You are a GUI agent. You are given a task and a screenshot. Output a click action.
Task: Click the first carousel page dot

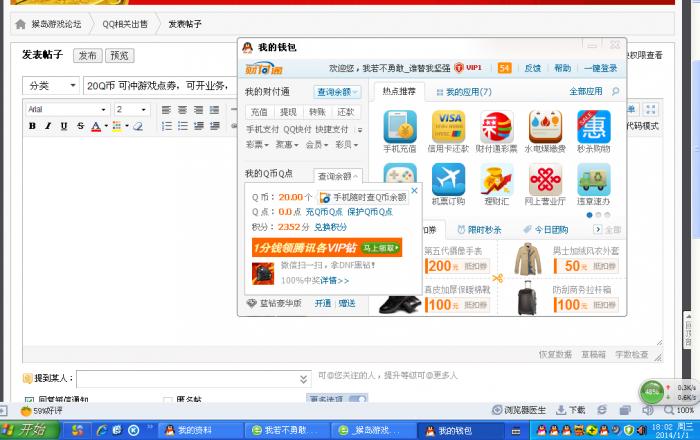(x=589, y=215)
